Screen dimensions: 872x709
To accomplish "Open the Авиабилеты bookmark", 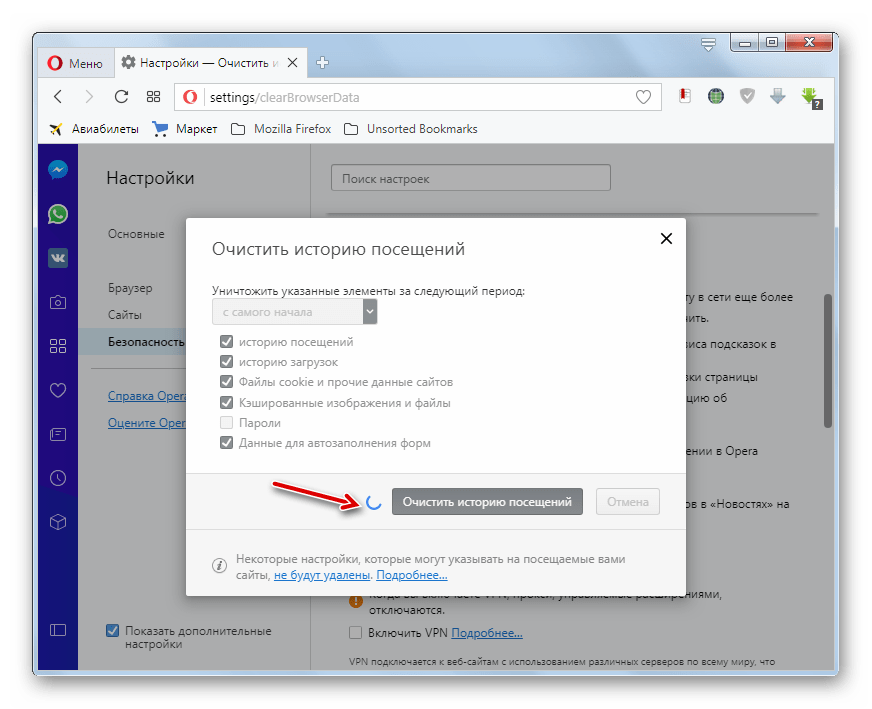I will 94,129.
